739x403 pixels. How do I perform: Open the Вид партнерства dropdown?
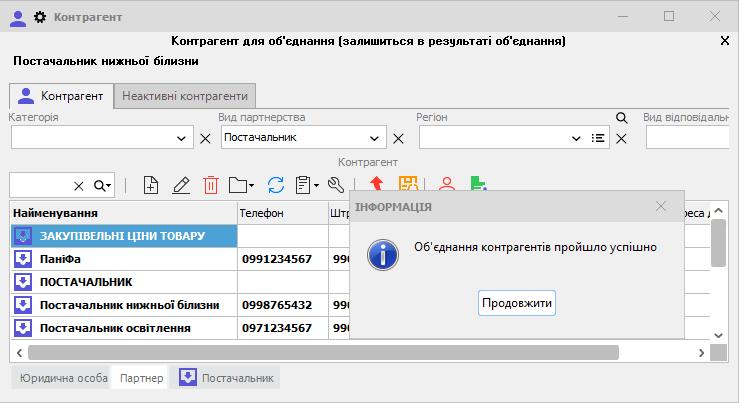click(x=375, y=138)
